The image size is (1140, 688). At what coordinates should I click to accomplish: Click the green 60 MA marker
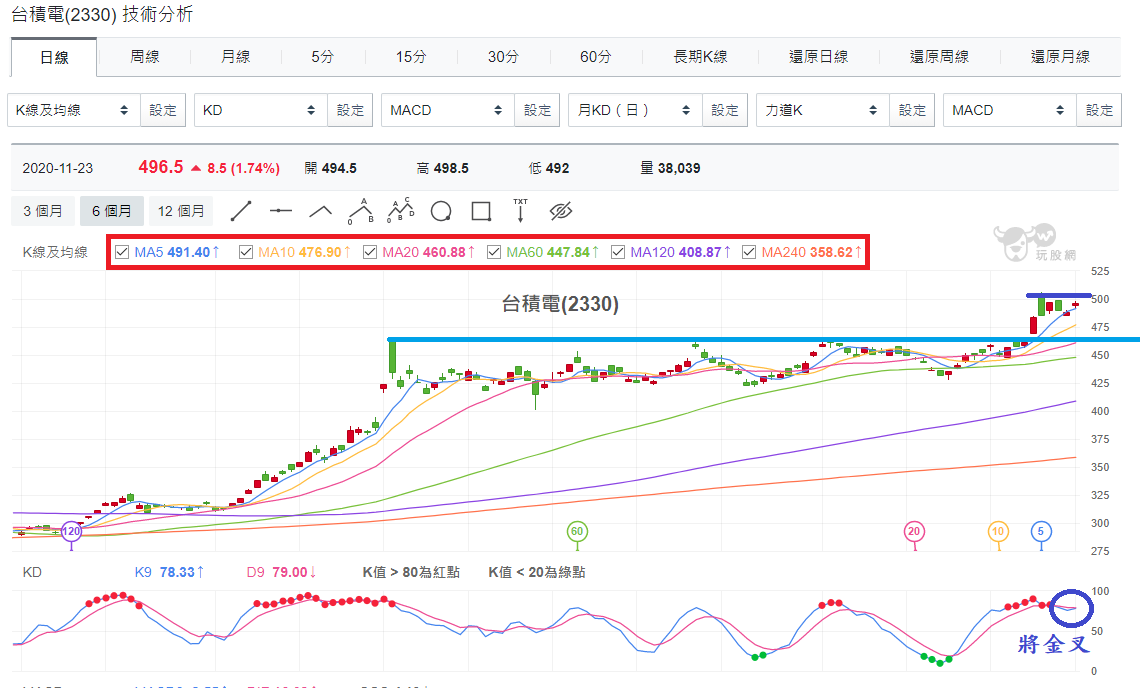click(577, 532)
